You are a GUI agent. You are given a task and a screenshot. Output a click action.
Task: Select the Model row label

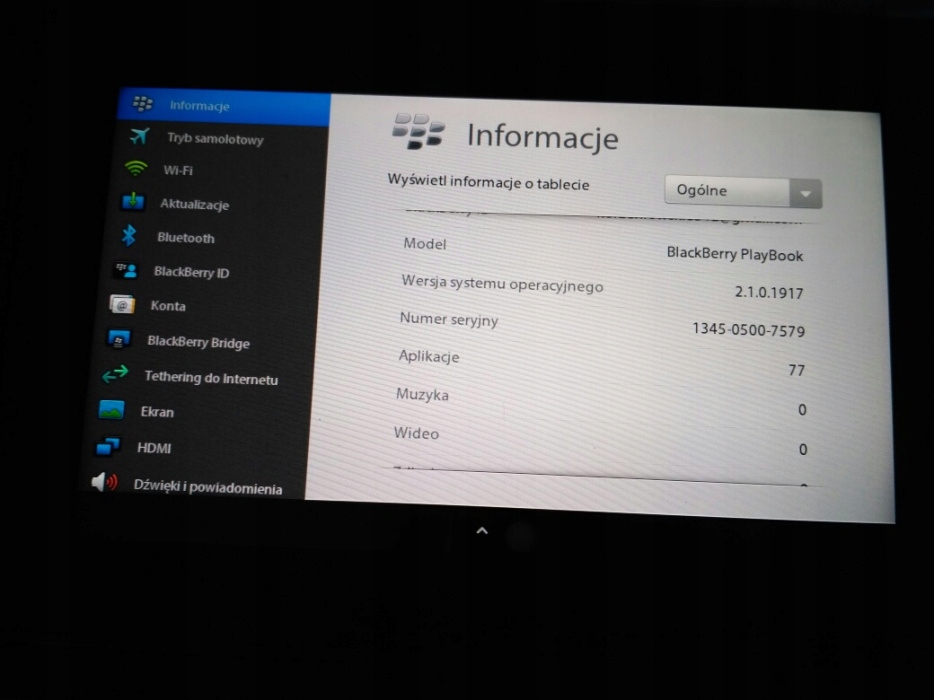pos(425,244)
